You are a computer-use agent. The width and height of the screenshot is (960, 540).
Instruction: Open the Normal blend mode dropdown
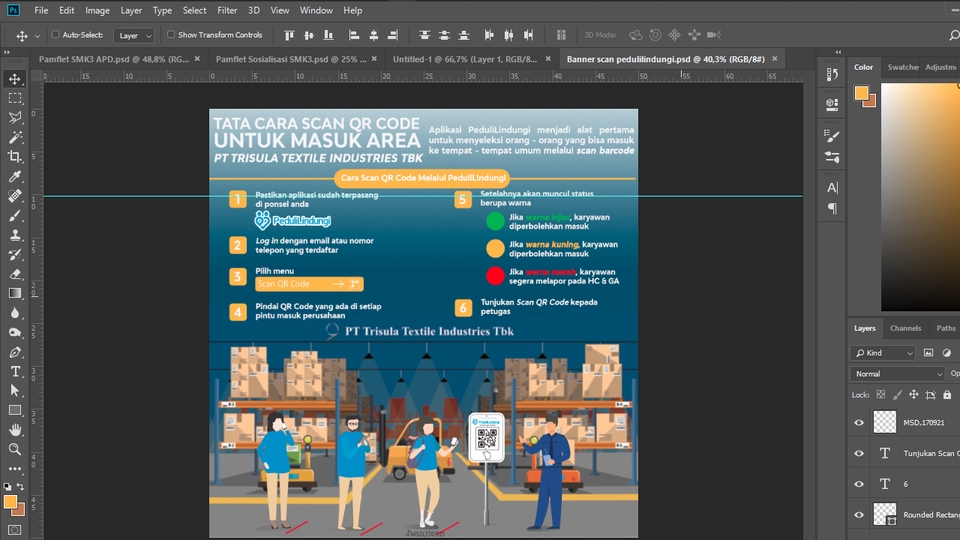pos(898,373)
